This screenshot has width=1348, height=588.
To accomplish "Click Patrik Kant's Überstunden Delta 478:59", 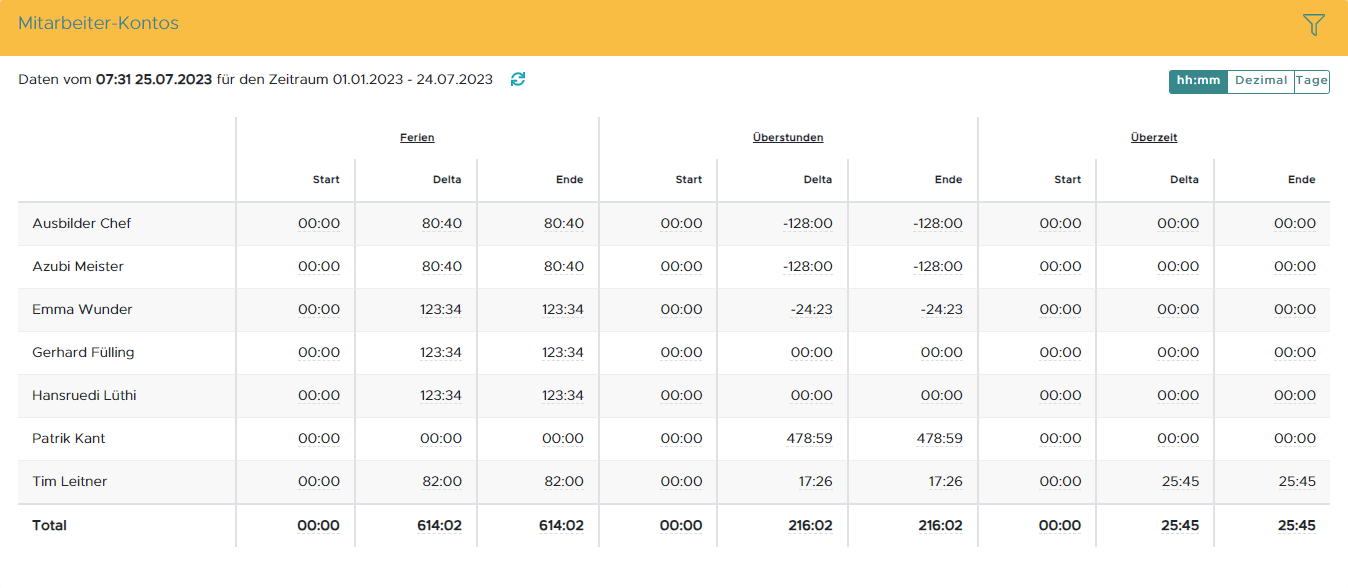I will tap(811, 439).
